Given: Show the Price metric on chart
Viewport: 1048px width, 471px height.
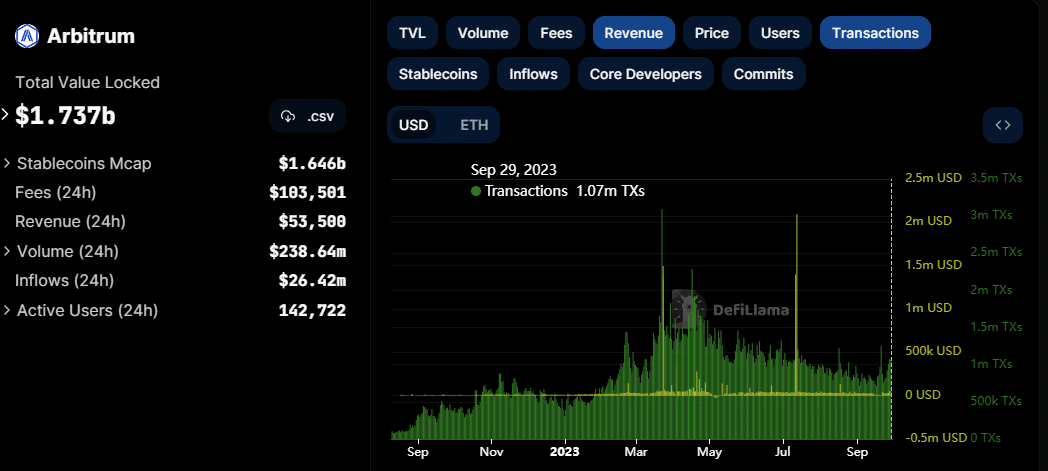Looking at the screenshot, I should (711, 33).
